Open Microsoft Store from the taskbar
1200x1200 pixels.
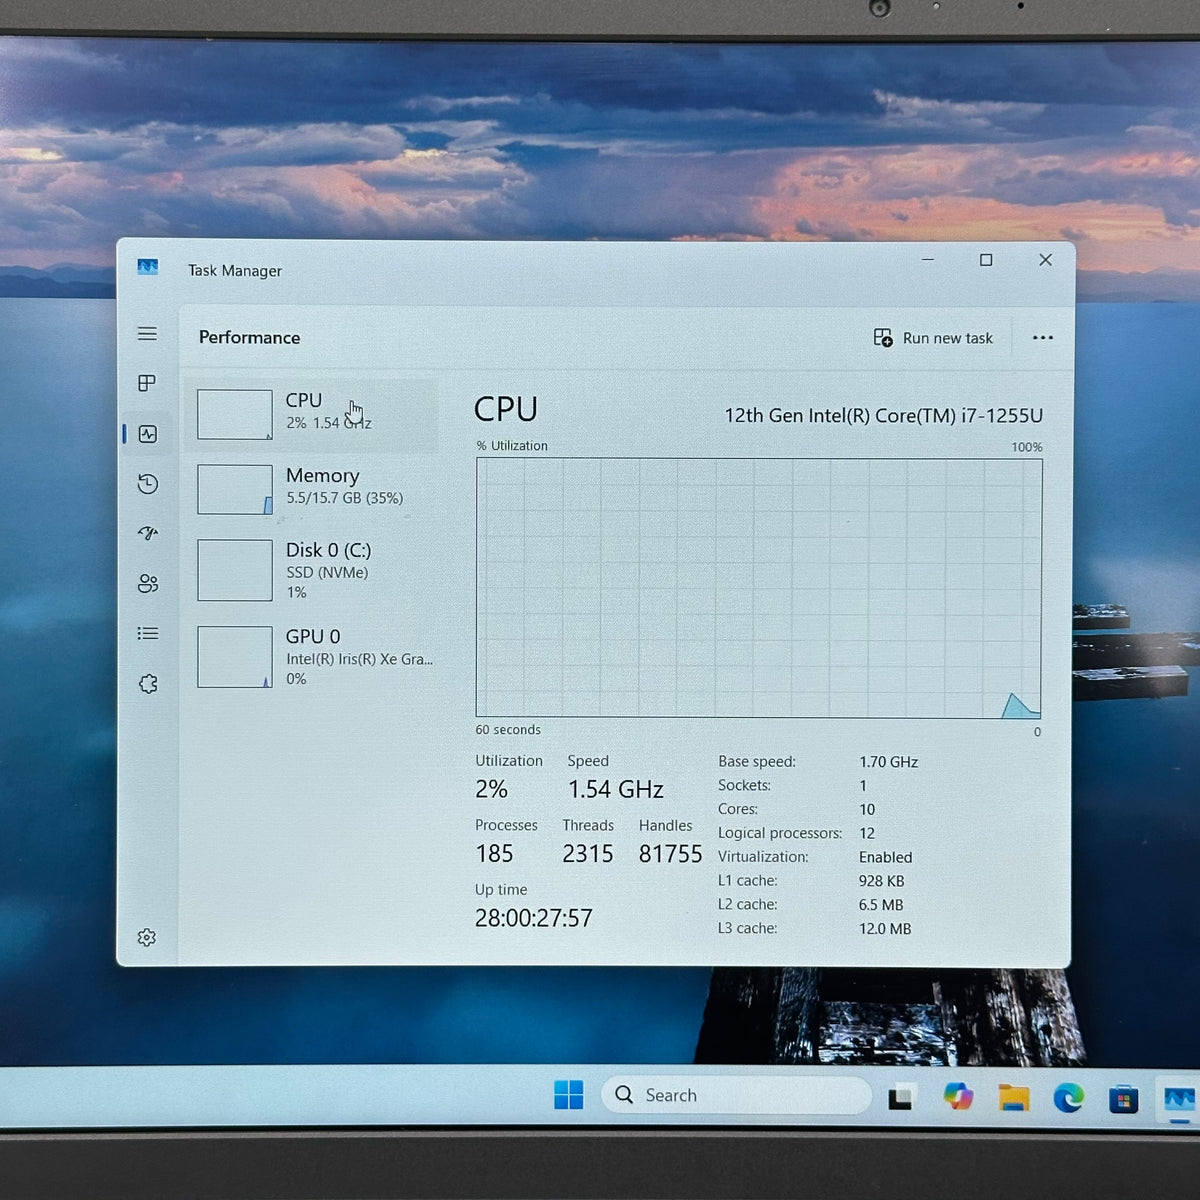[x=1124, y=1099]
